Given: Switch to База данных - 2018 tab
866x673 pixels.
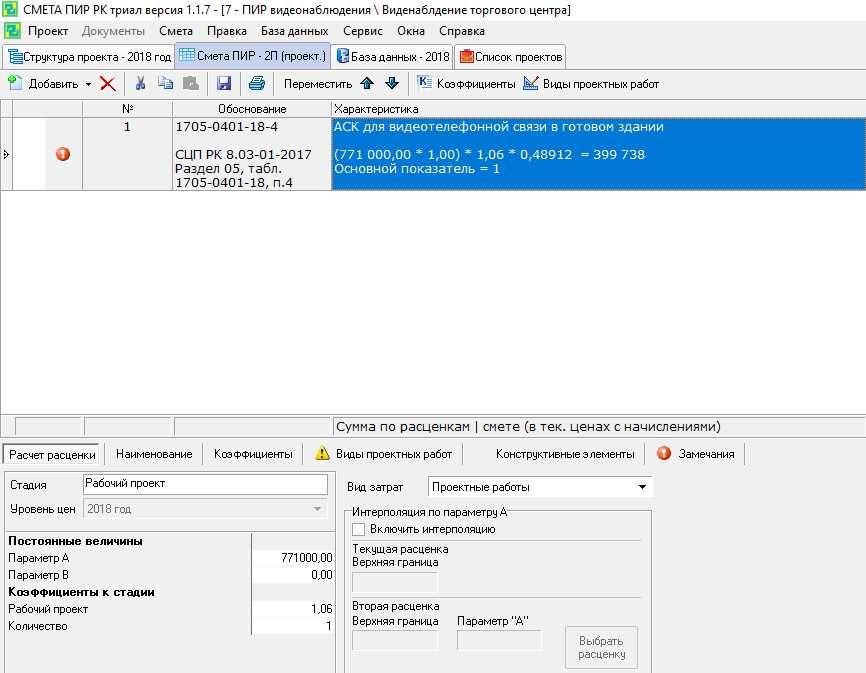Looking at the screenshot, I should (x=393, y=57).
